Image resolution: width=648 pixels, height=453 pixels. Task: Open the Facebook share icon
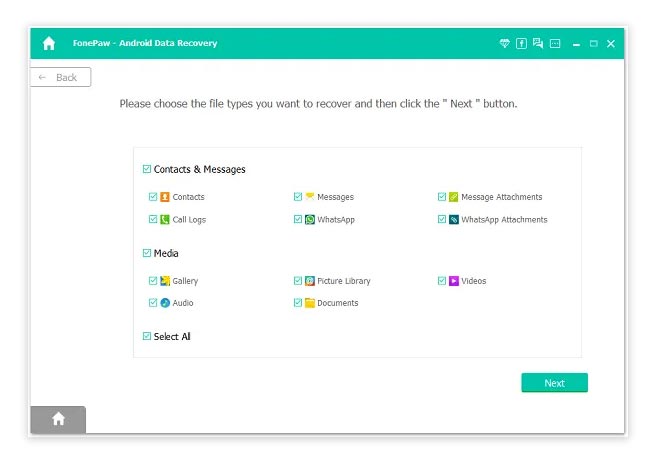(521, 43)
